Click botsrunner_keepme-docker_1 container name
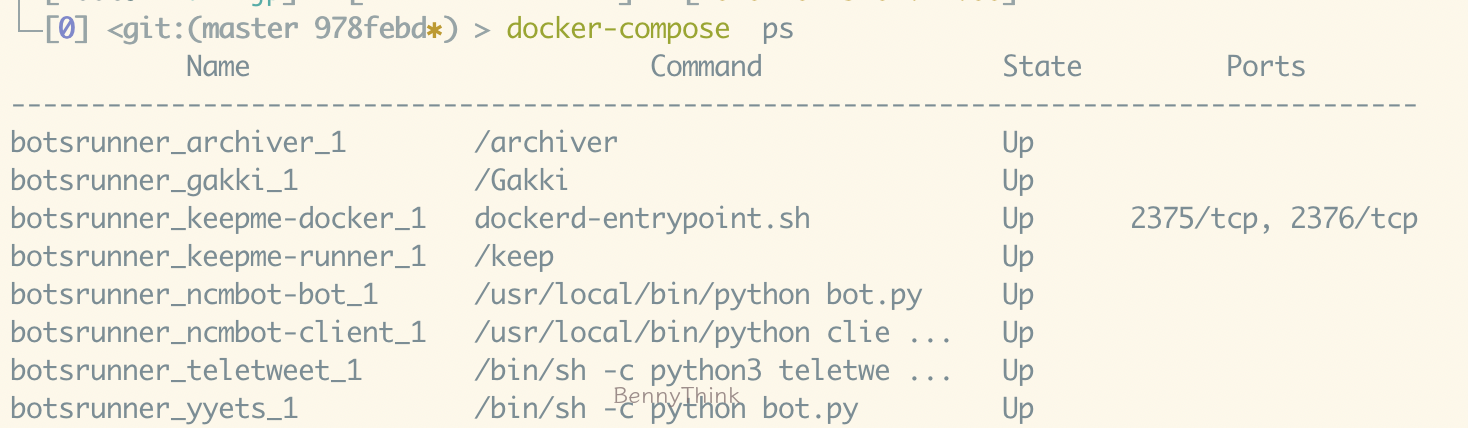 [x=218, y=219]
